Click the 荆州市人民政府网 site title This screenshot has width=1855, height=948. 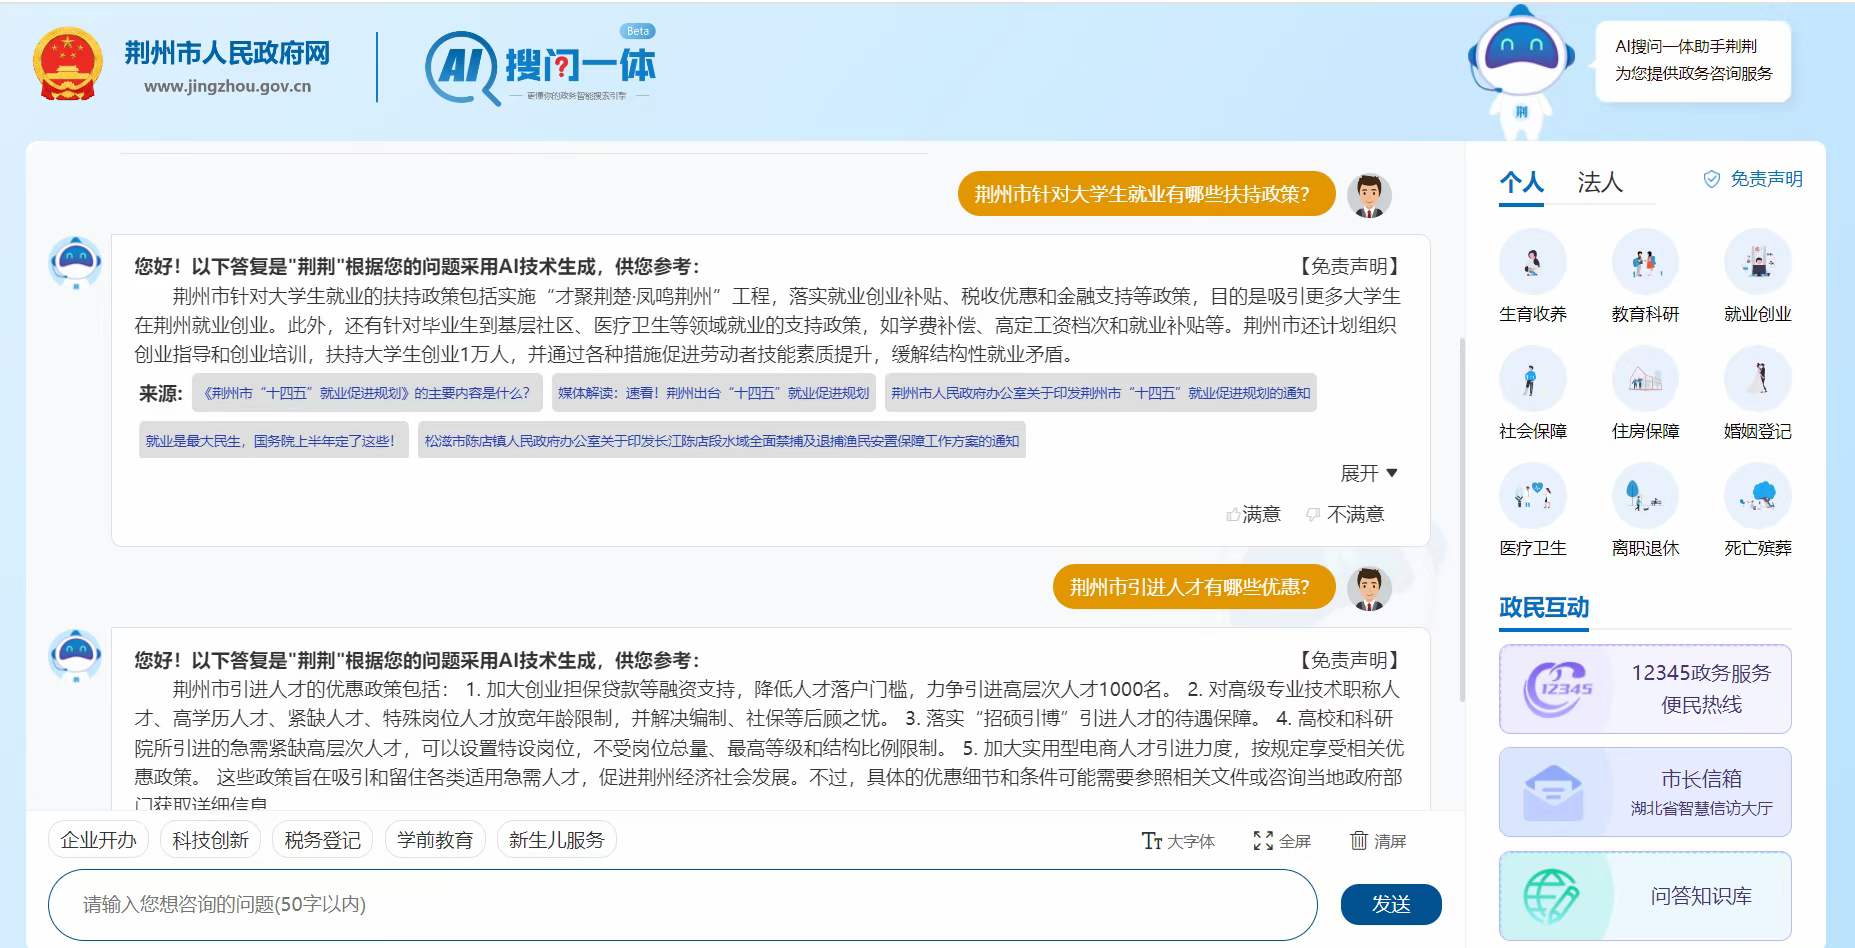(x=227, y=53)
